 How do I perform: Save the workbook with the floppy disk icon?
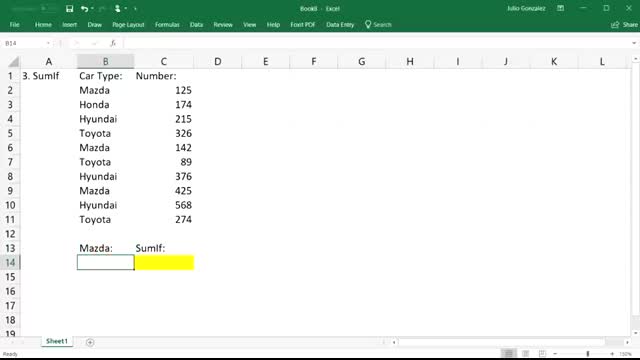pos(69,9)
